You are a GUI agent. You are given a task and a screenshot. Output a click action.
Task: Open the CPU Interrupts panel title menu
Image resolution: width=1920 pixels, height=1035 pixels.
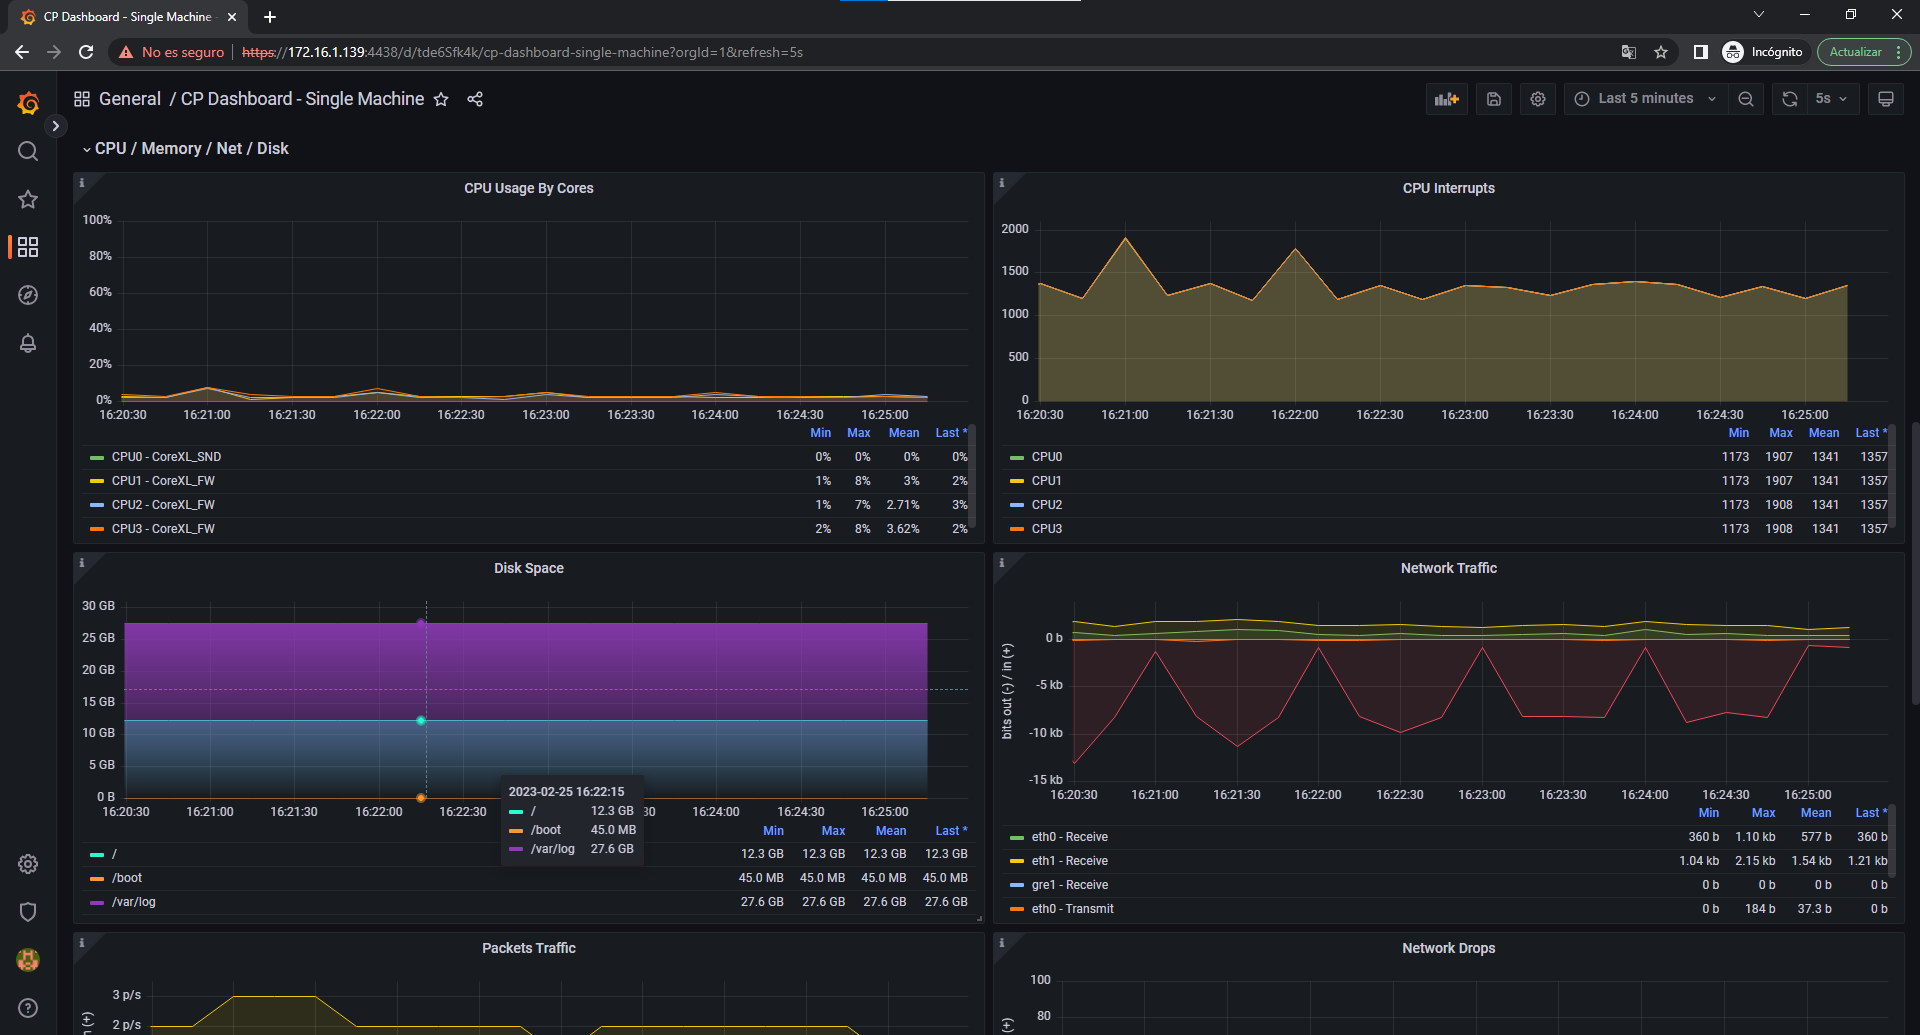click(x=1448, y=188)
